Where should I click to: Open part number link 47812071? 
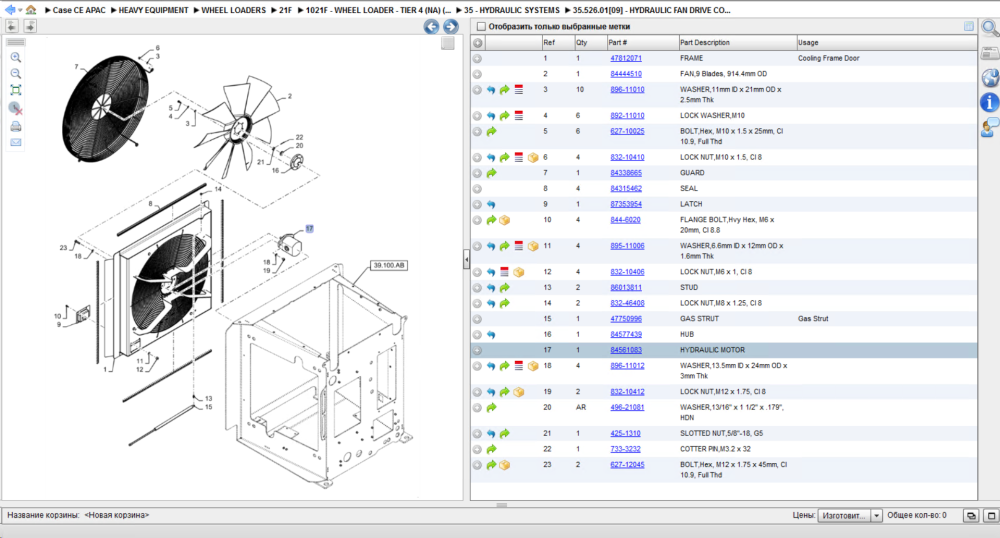(x=626, y=58)
